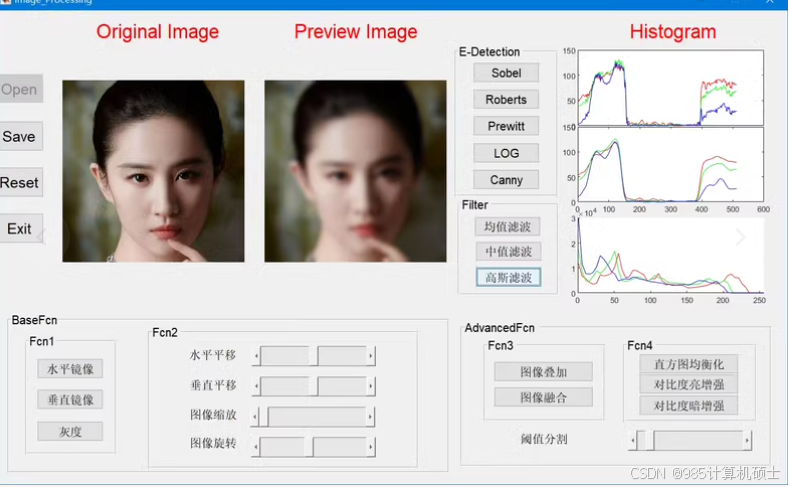Click the Fcn2 panel label
Image resolution: width=791 pixels, height=487 pixels.
[x=165, y=333]
